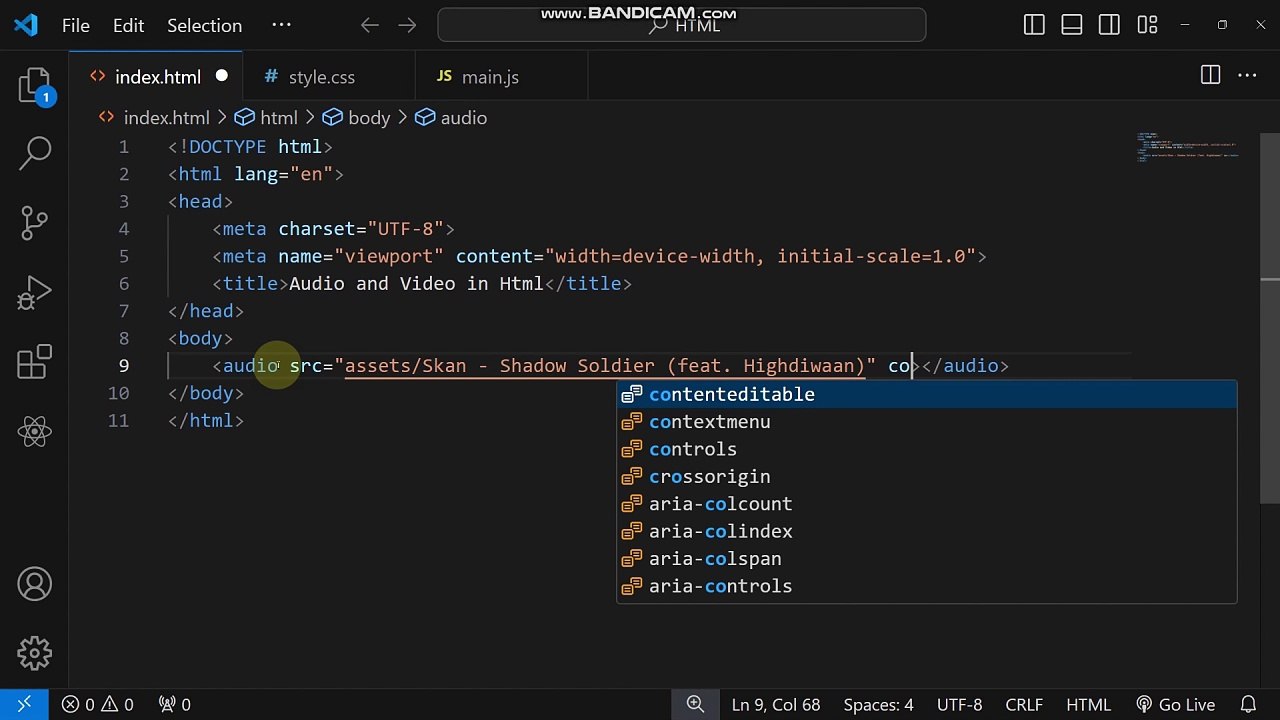
Task: Click the charset="UTF-8" meta line
Action: coord(333,229)
